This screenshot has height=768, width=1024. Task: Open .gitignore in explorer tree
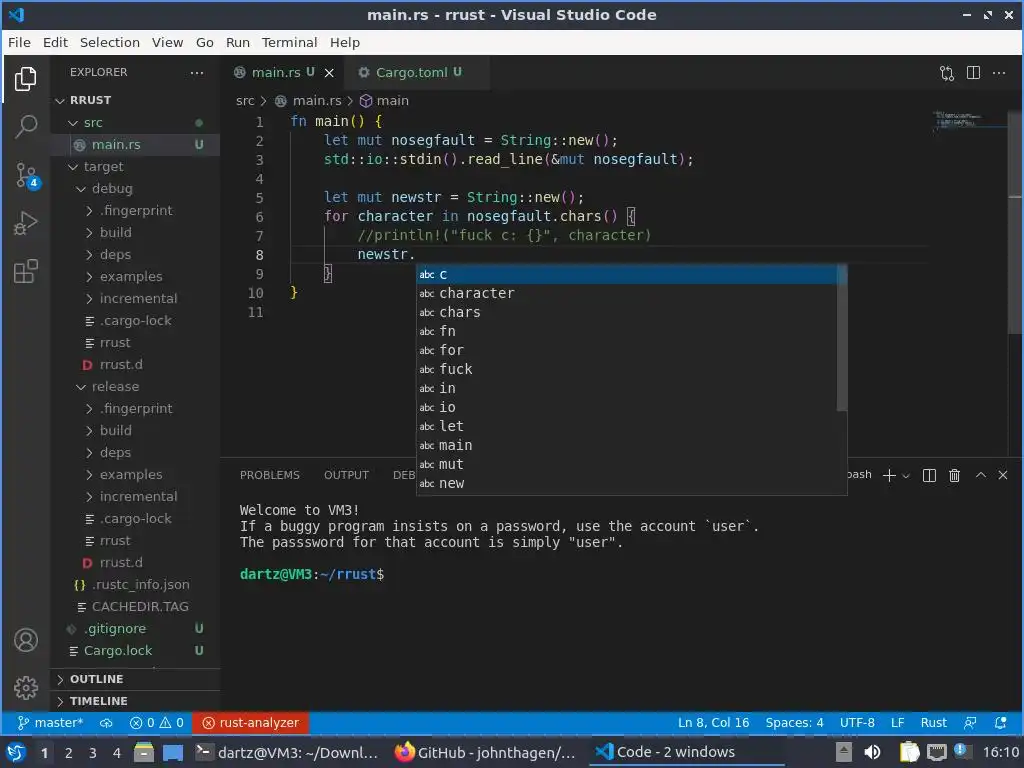tap(135, 629)
